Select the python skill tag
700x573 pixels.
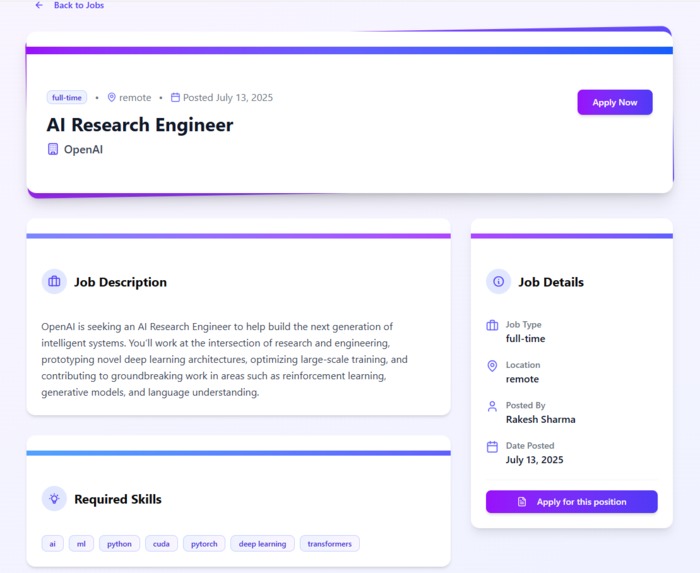[119, 544]
